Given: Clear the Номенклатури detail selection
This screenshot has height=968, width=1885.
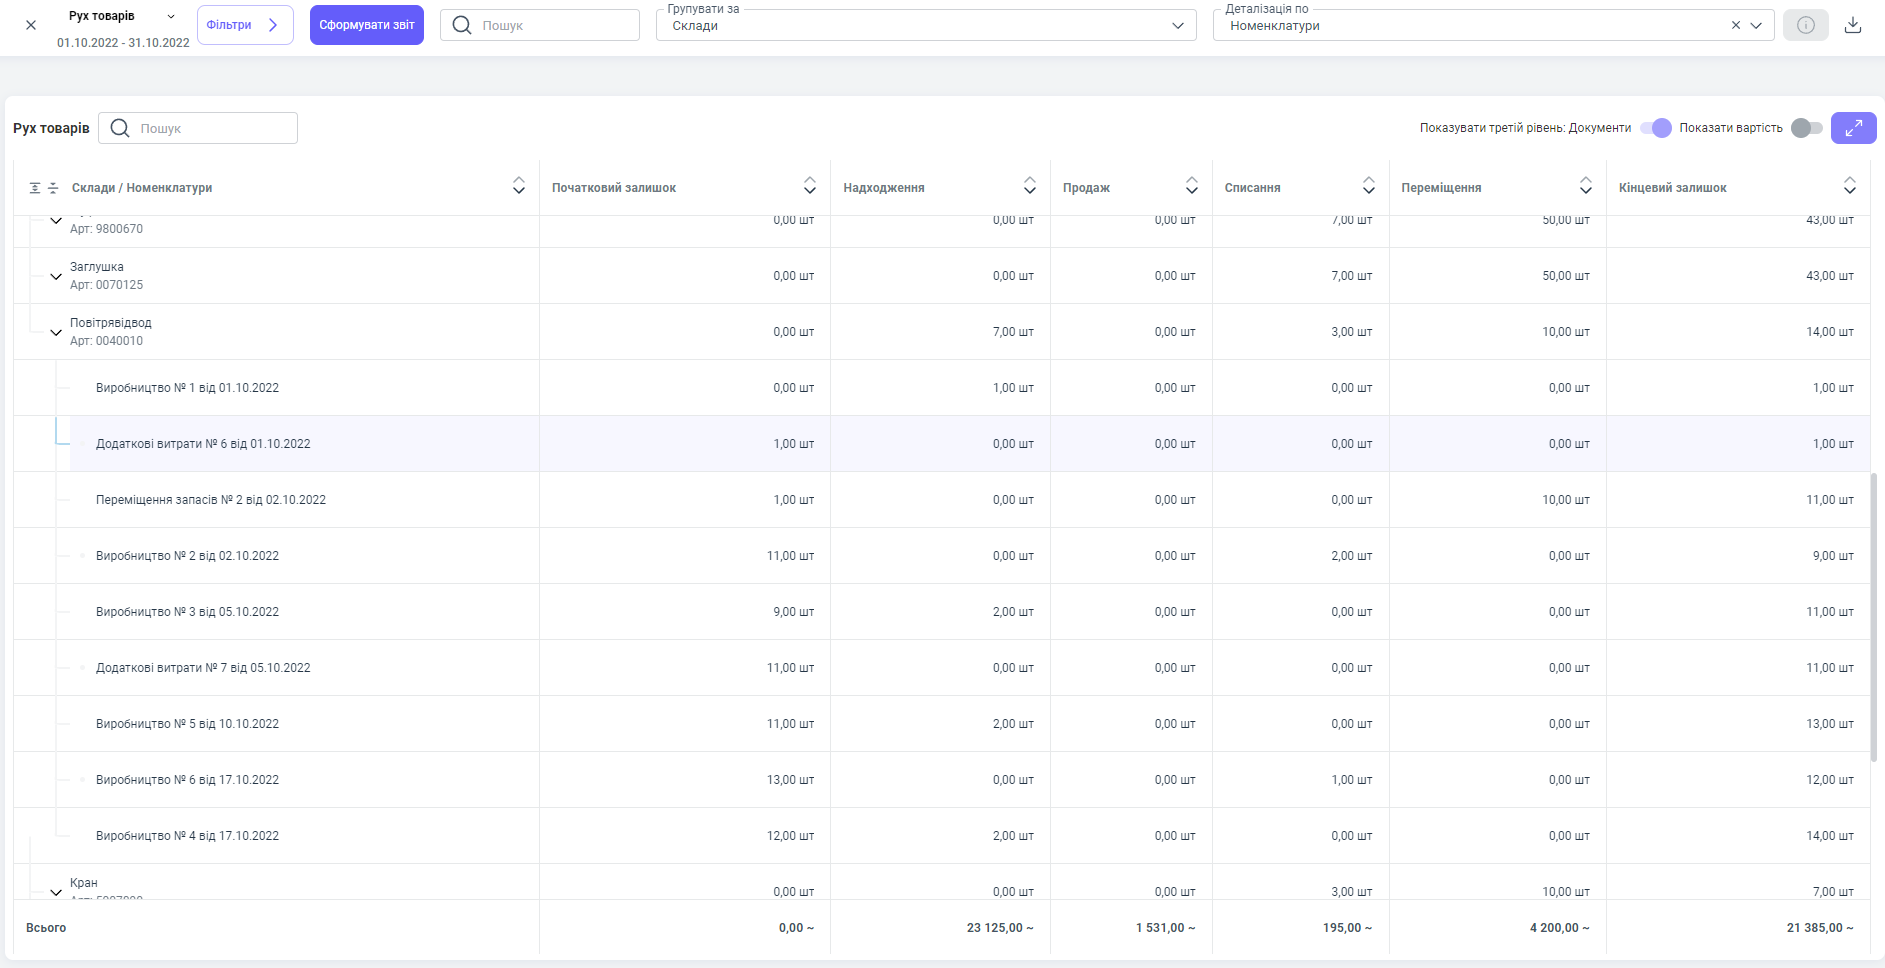Looking at the screenshot, I should pyautogui.click(x=1736, y=26).
